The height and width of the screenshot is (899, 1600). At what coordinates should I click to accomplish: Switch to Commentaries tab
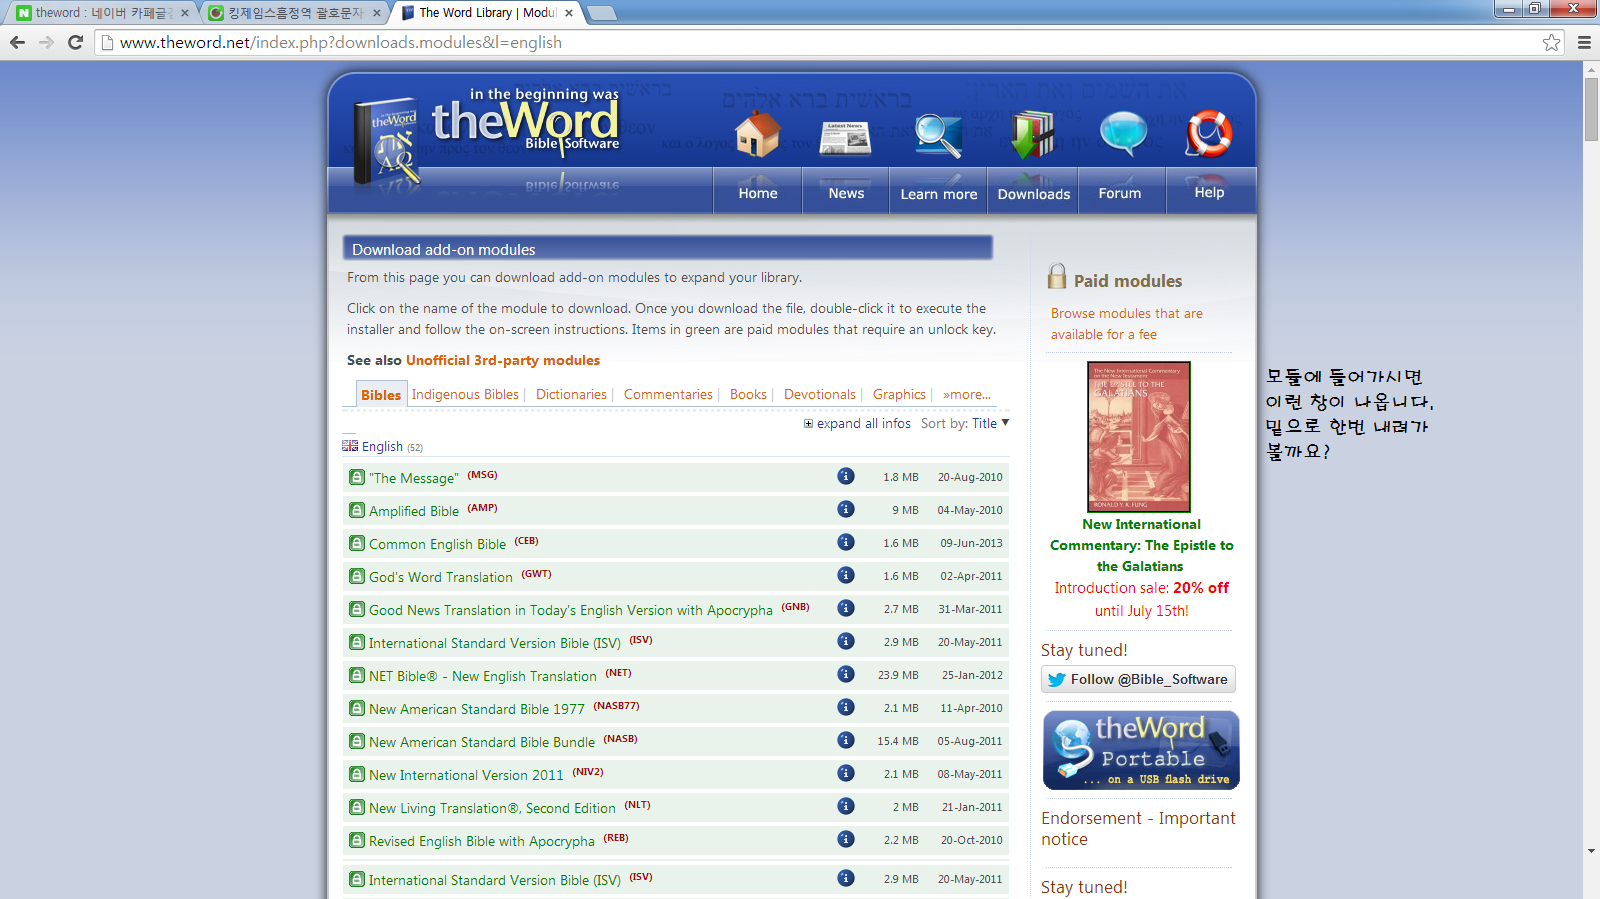coord(668,394)
